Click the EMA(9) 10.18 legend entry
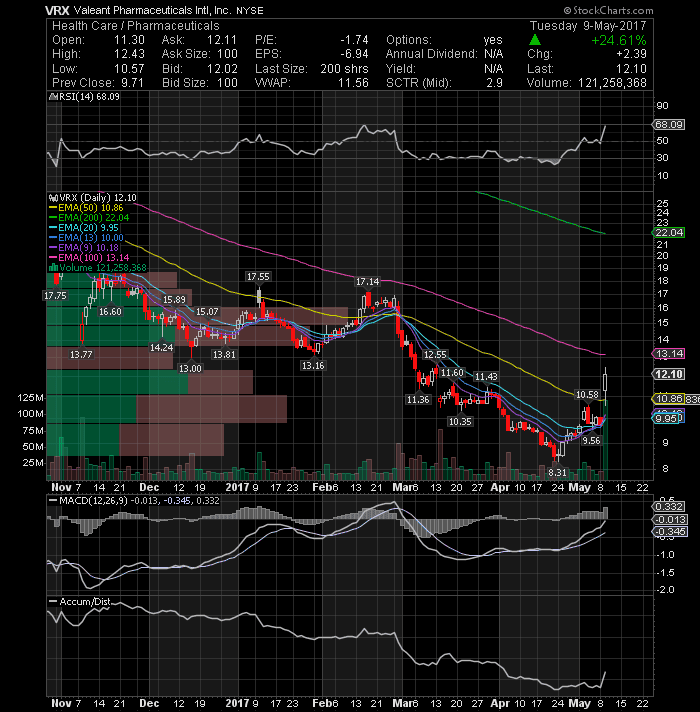This screenshot has height=712, width=700. [84, 248]
